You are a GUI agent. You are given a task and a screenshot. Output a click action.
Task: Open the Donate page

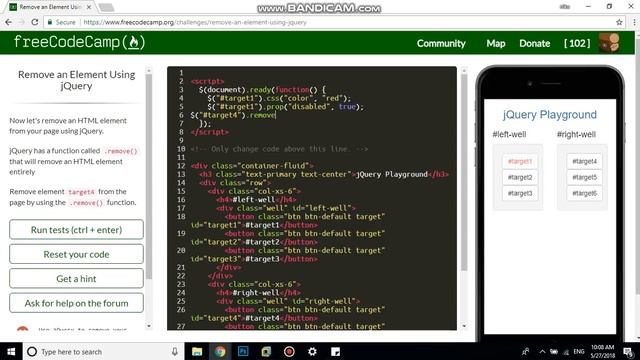534,43
